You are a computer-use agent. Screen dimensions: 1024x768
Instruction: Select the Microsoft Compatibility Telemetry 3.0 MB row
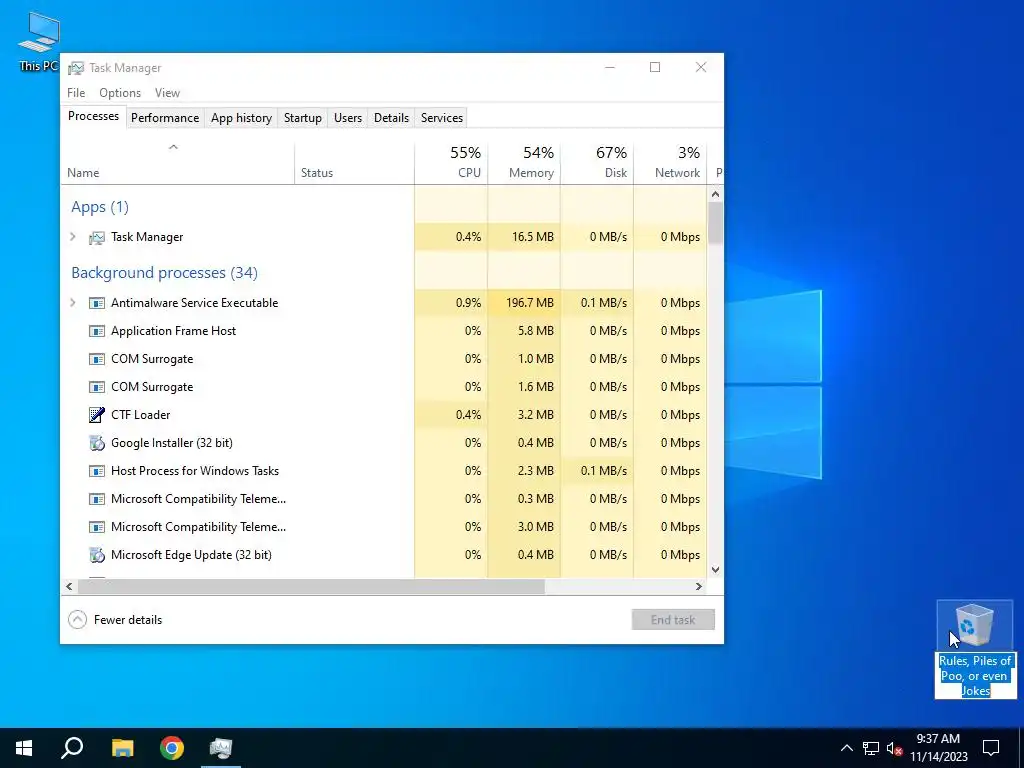(x=384, y=527)
